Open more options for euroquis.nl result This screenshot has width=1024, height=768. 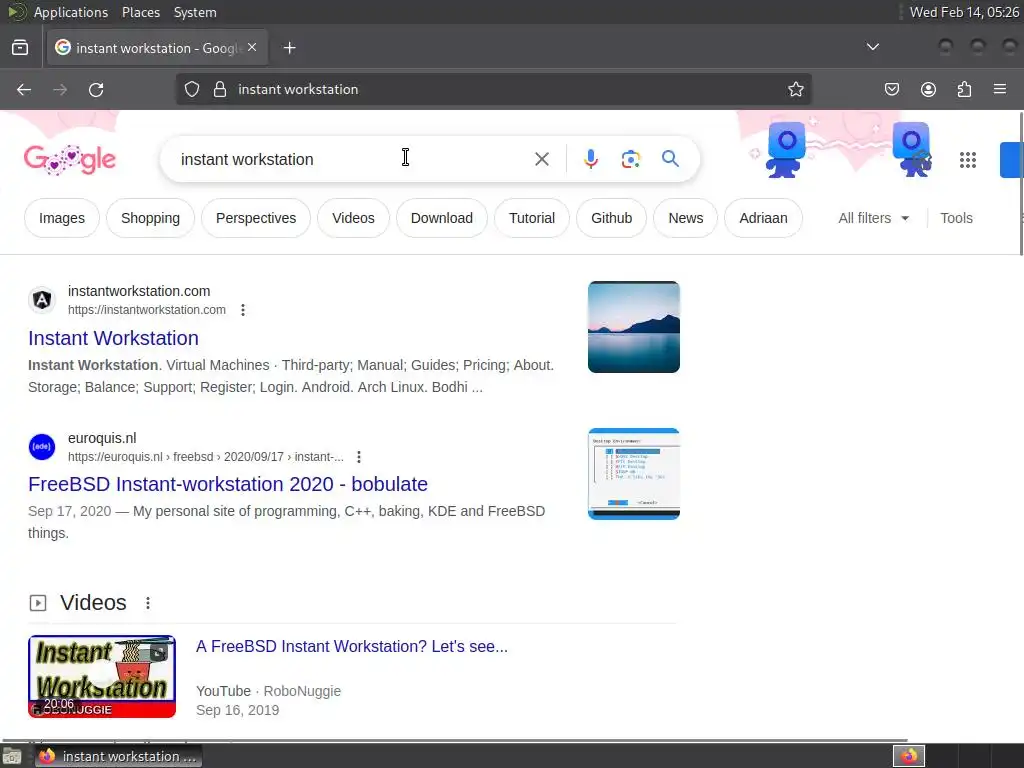pos(359,457)
